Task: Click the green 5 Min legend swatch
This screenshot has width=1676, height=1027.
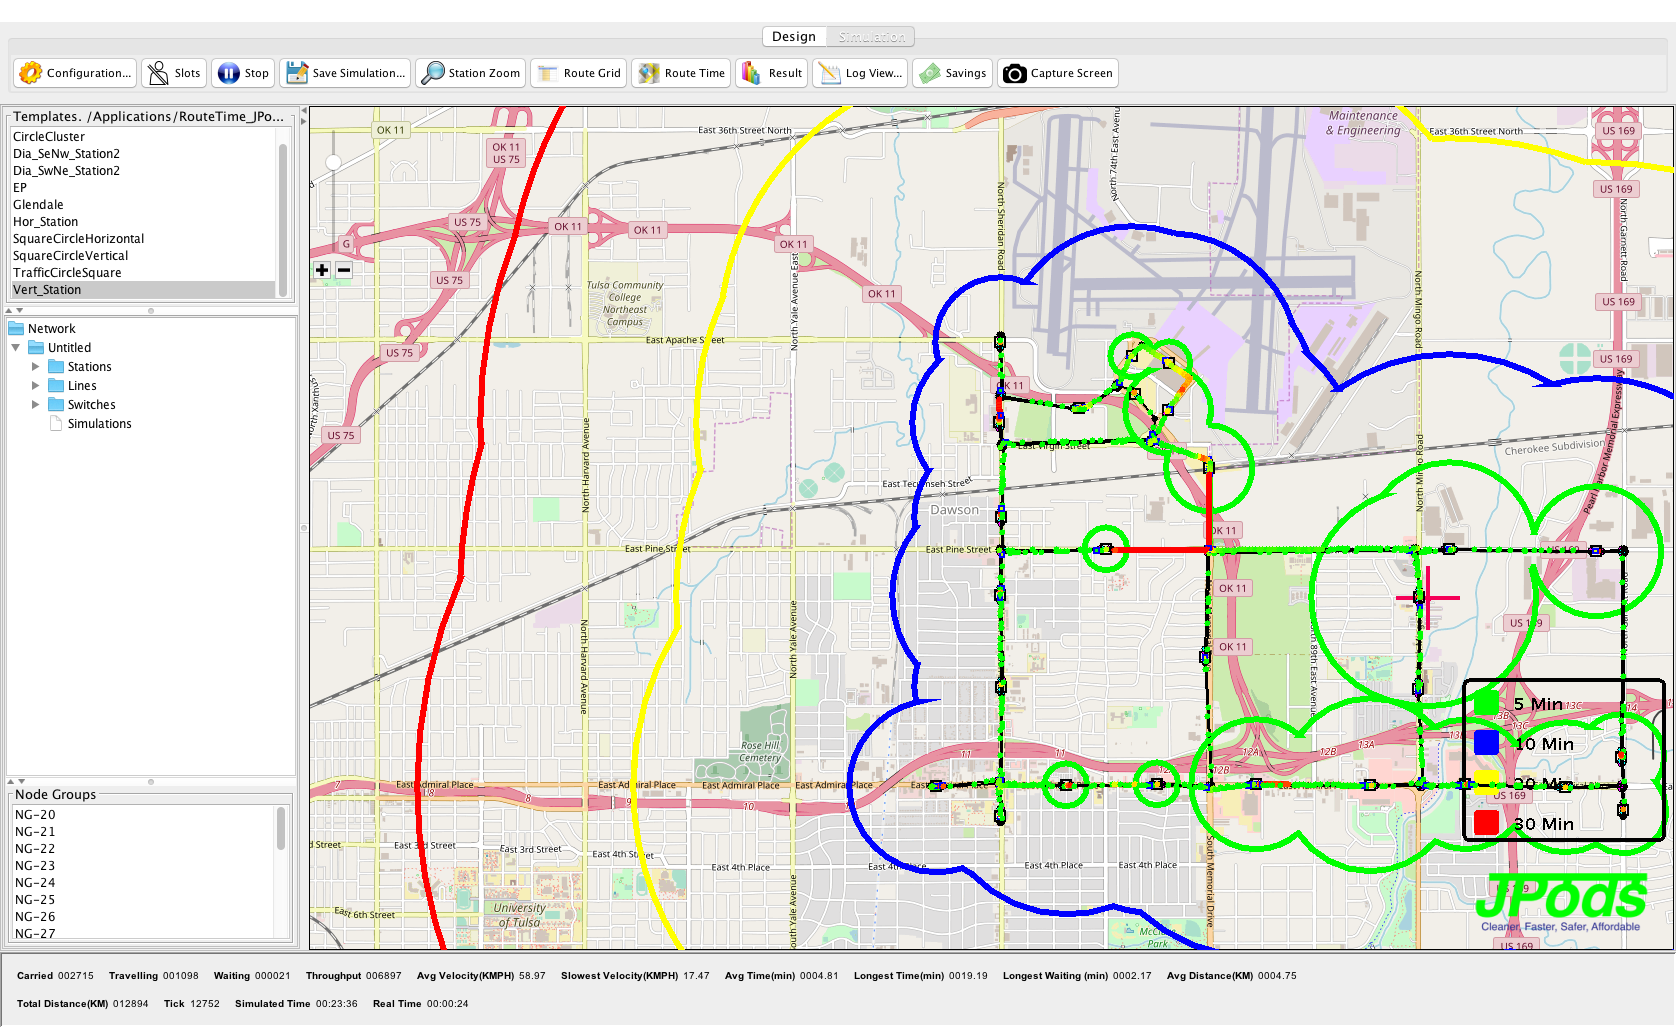Action: [1486, 704]
